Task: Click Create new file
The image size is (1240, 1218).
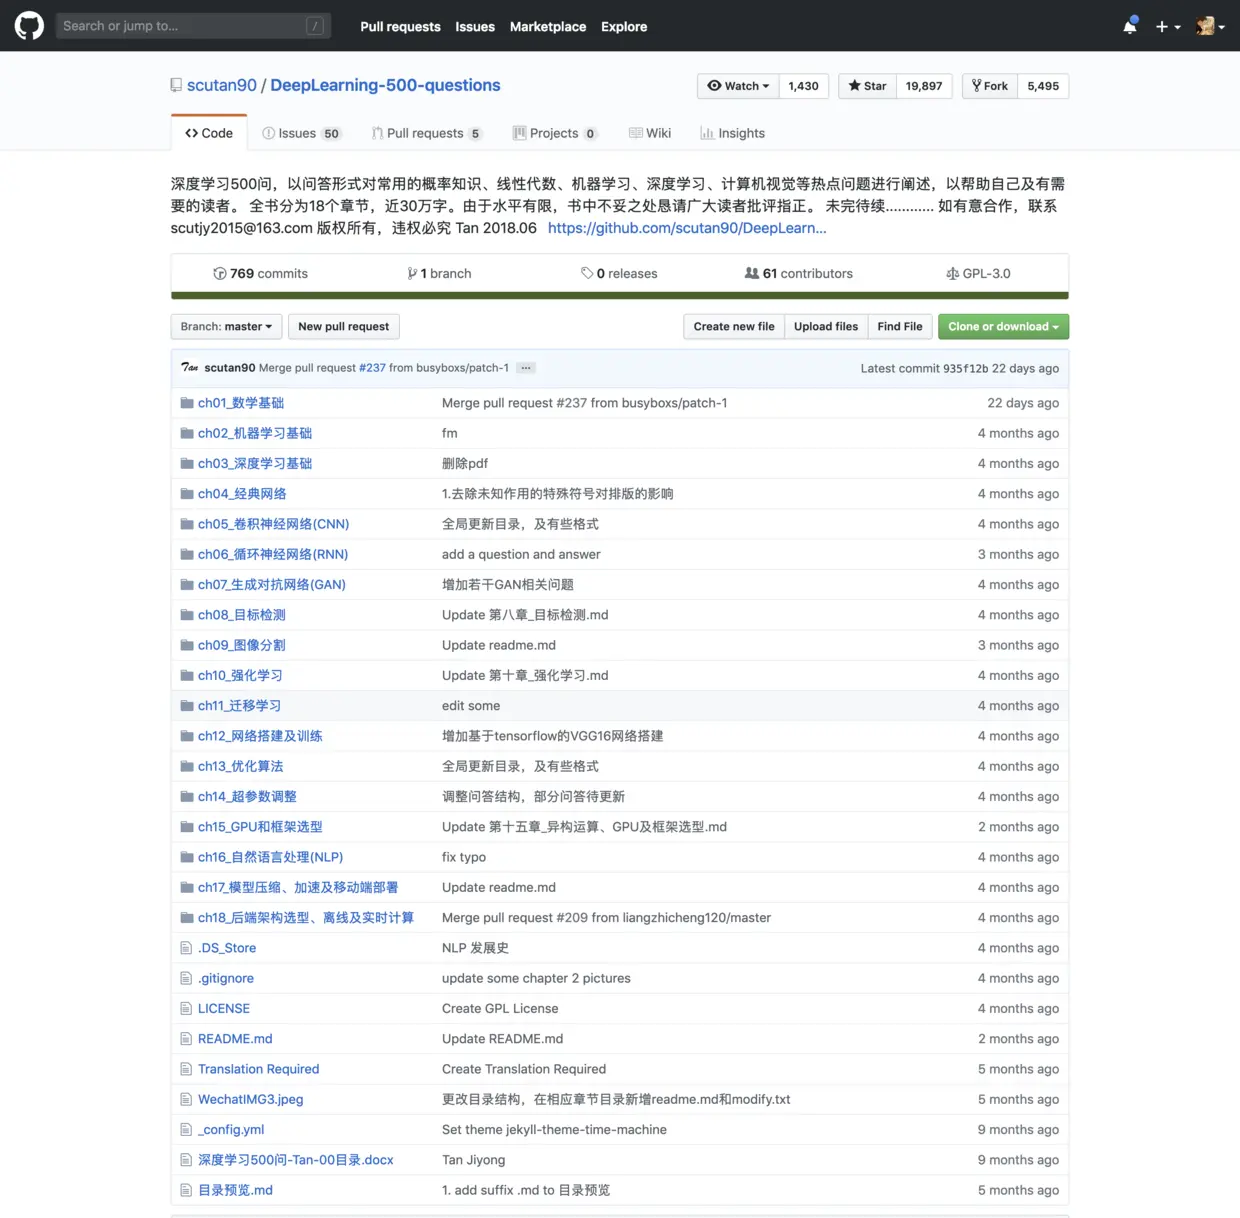Action: pos(734,327)
